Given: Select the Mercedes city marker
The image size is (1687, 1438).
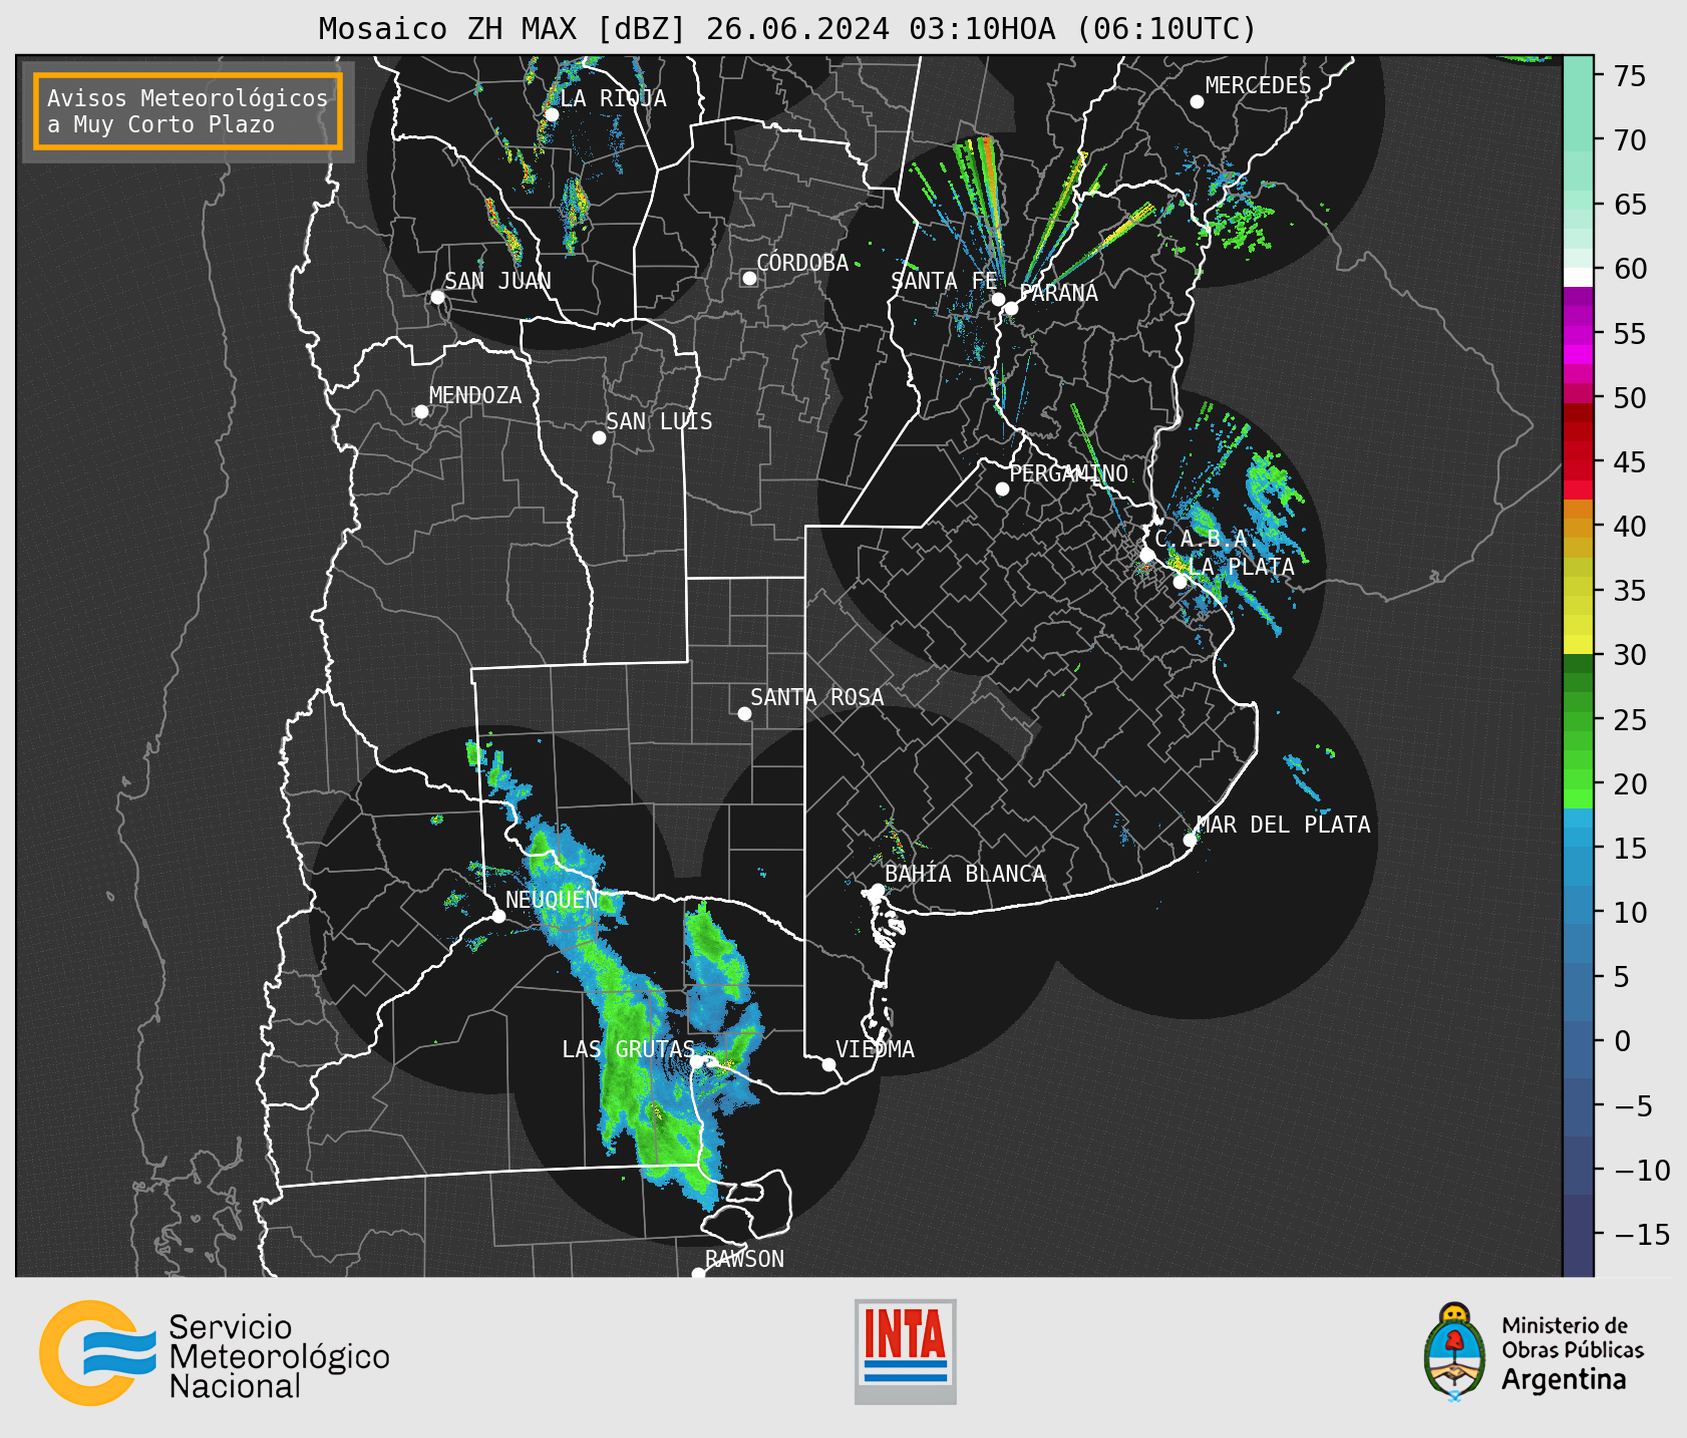Looking at the screenshot, I should [x=1196, y=102].
